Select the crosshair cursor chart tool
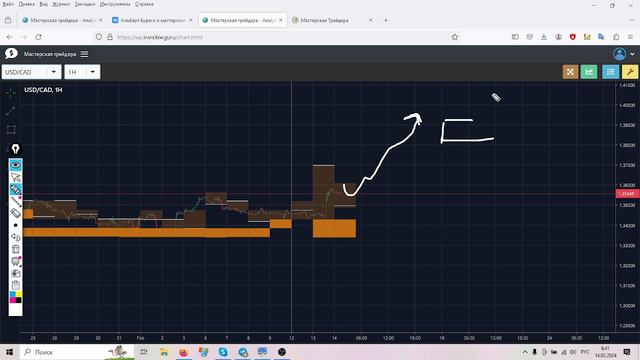This screenshot has width=640, height=360. click(x=11, y=92)
